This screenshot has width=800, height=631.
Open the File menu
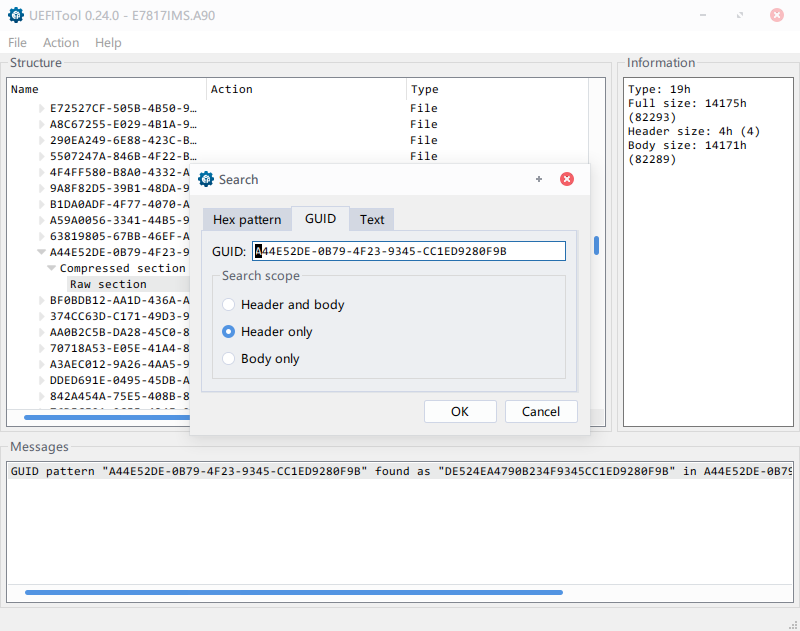[x=17, y=43]
